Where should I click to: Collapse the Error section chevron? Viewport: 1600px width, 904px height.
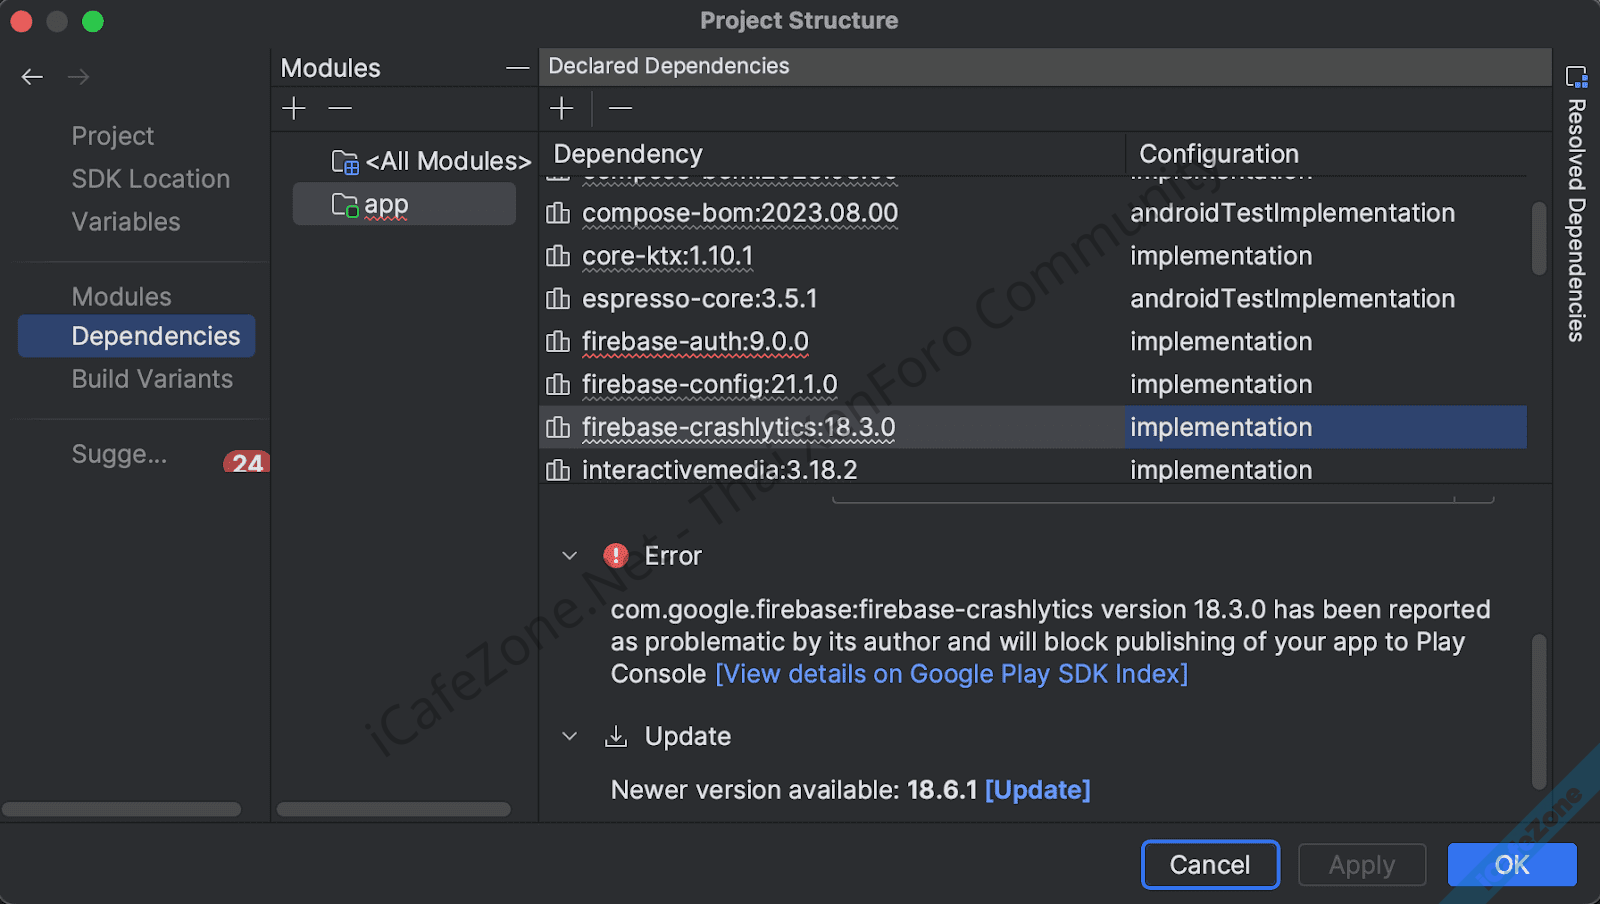570,556
